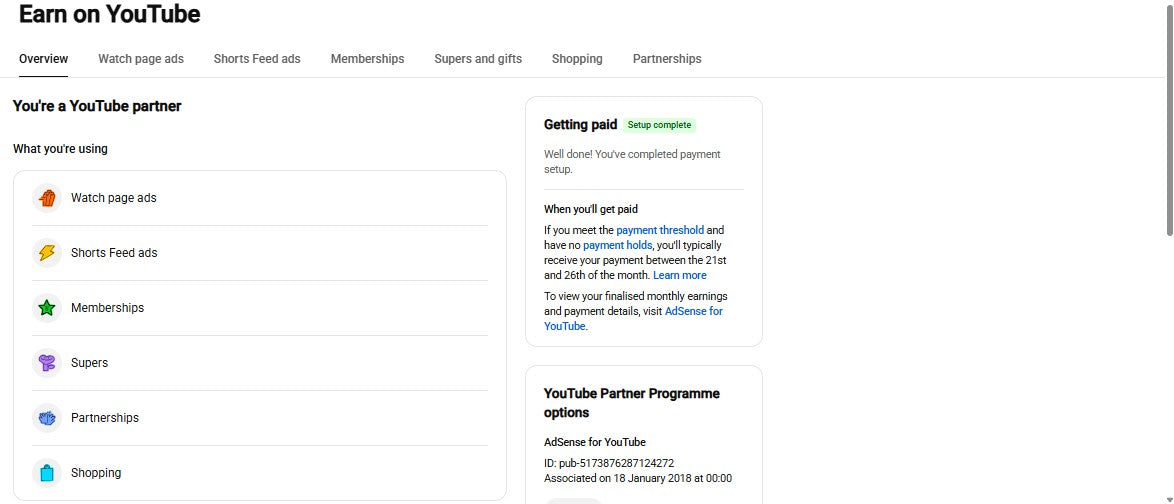The height and width of the screenshot is (504, 1174).
Task: Click the 'When you'll get paid' subheading
Action: pos(591,210)
